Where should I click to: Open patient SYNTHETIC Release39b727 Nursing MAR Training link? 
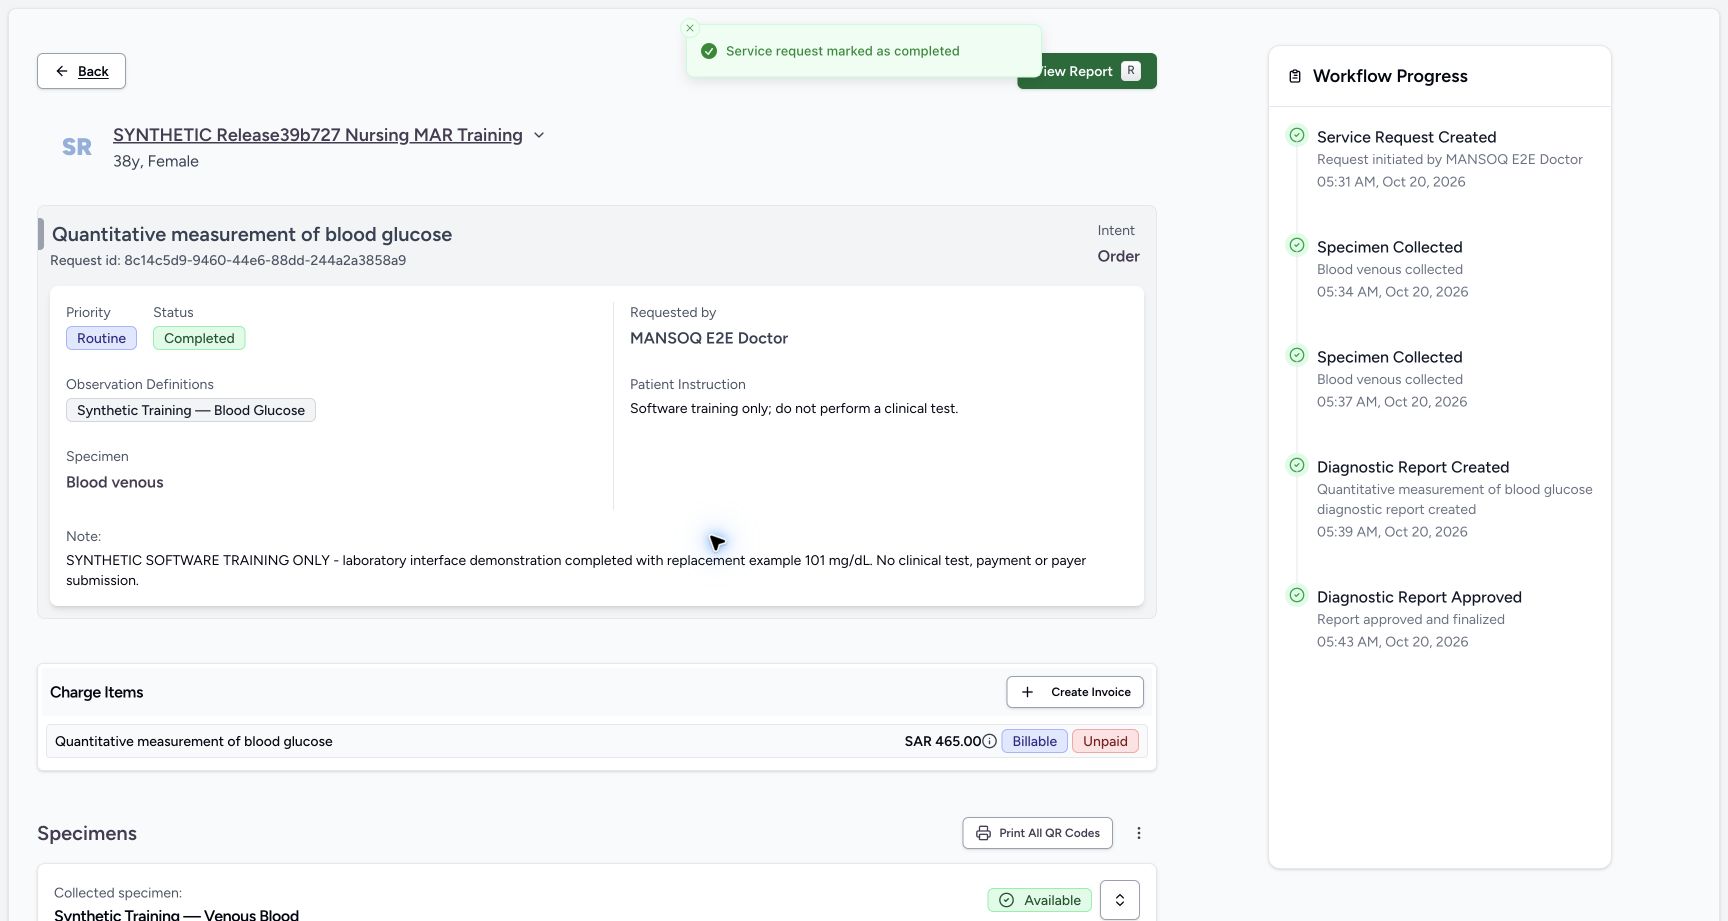point(318,135)
